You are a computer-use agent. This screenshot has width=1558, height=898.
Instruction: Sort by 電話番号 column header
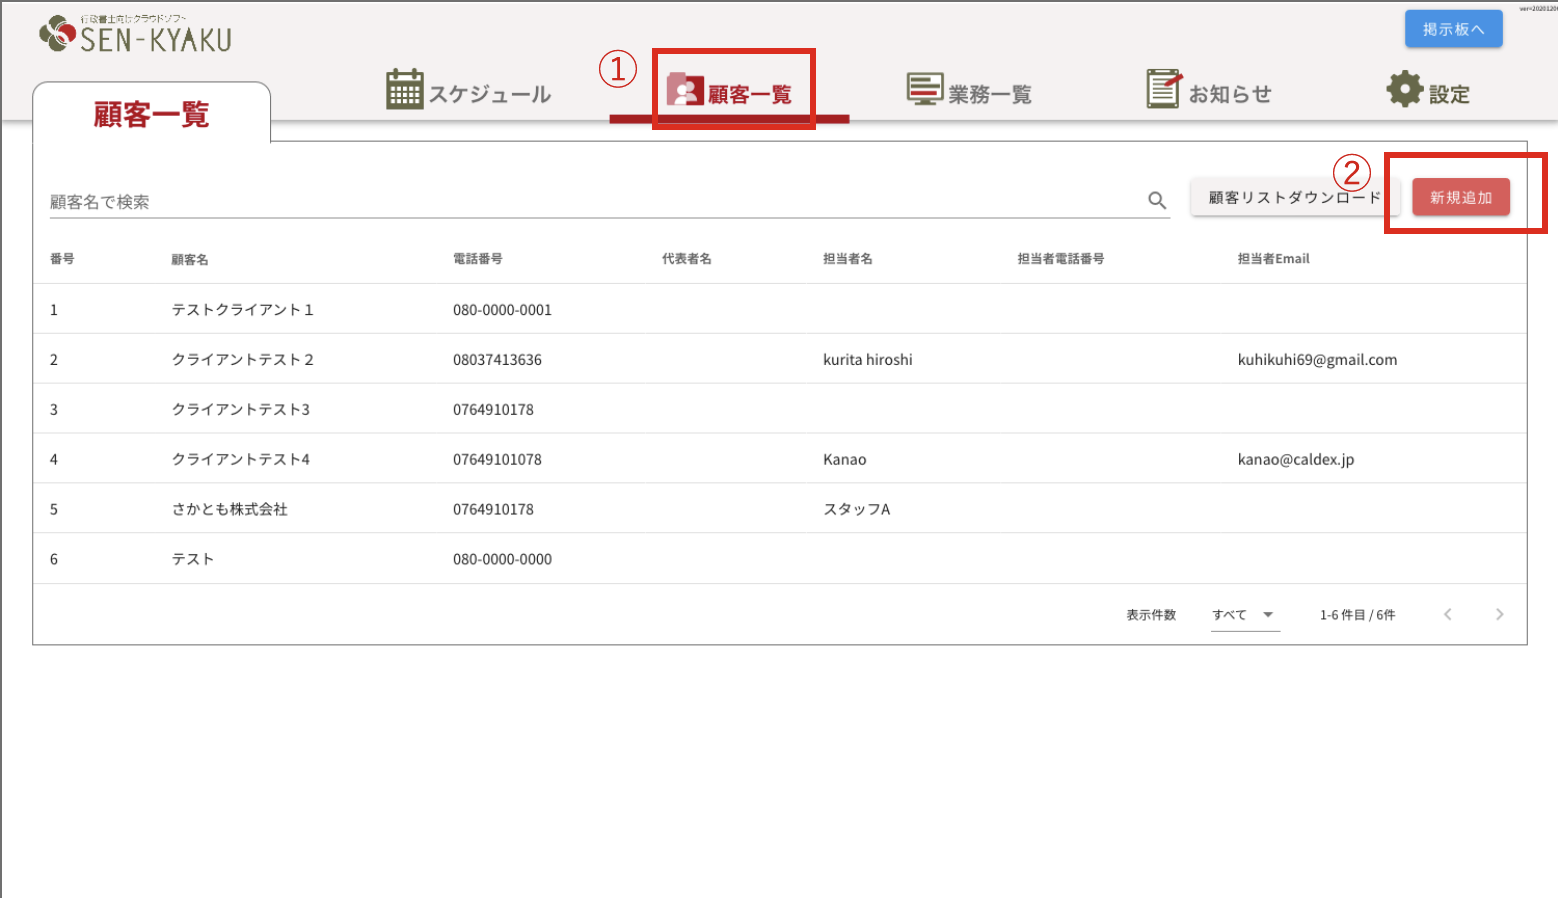(477, 259)
